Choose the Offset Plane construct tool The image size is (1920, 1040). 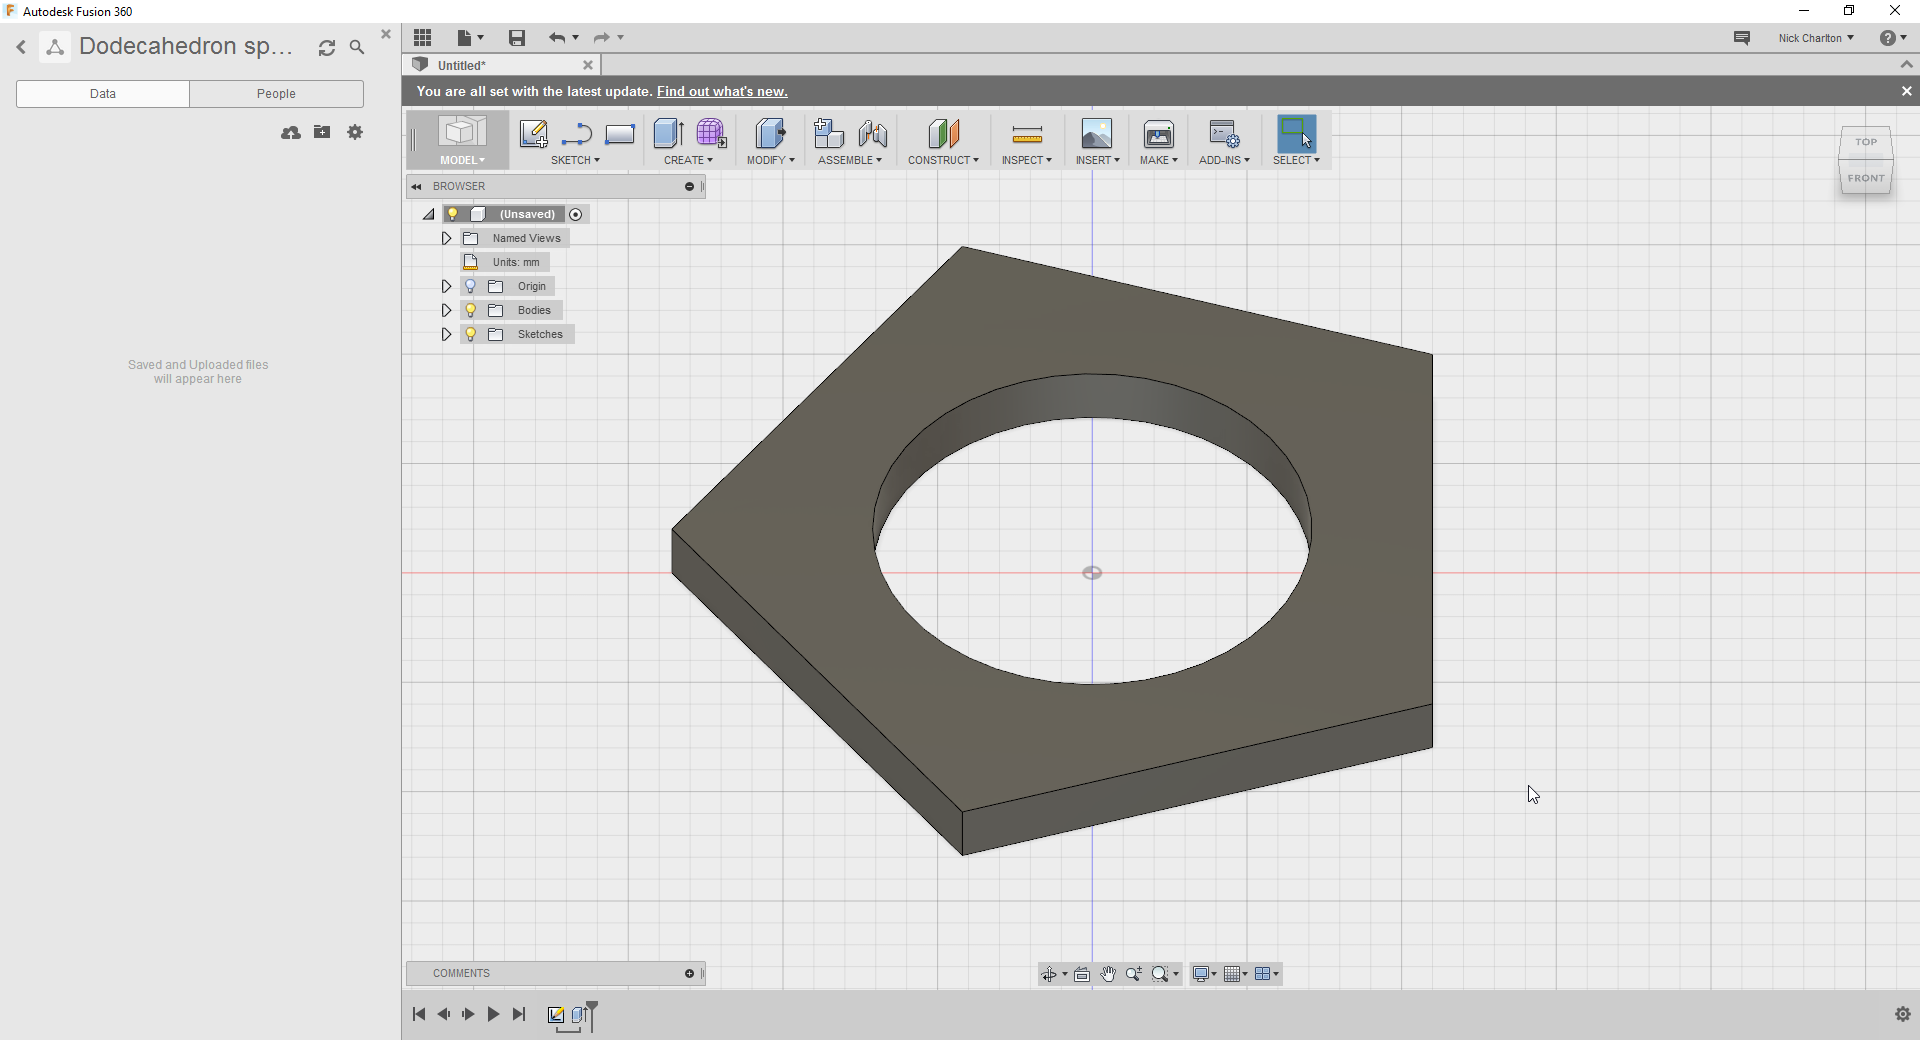(x=943, y=134)
